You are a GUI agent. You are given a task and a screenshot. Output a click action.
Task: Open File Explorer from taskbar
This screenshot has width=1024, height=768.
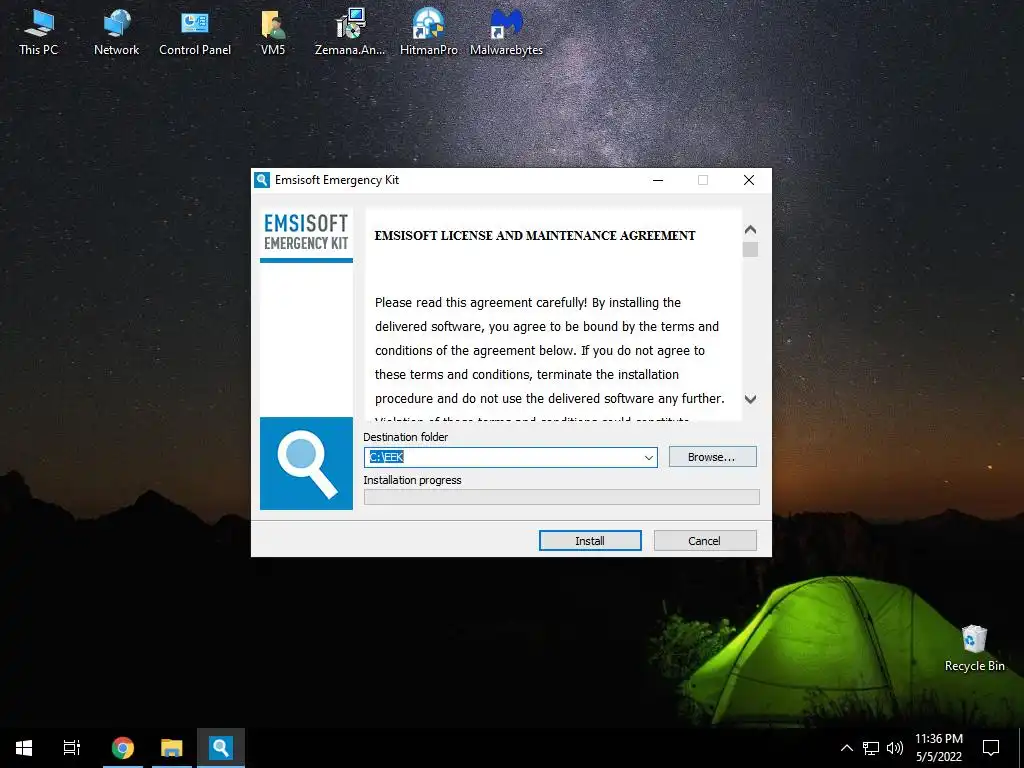coord(172,748)
